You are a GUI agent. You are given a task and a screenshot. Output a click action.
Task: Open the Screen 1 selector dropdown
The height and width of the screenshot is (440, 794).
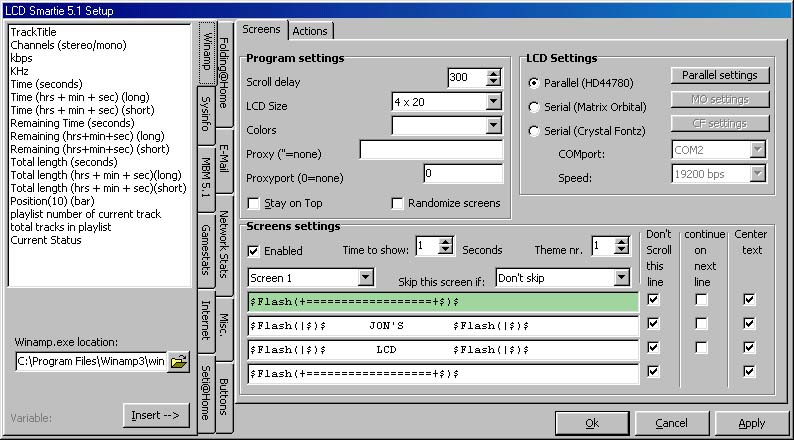(x=365, y=276)
